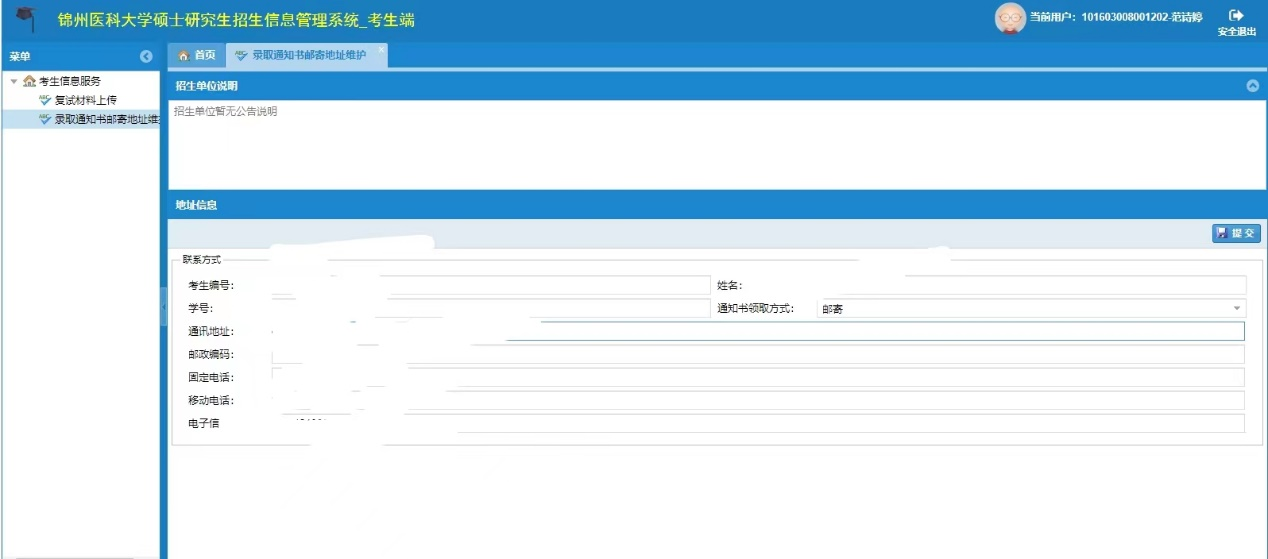1268x559 pixels.
Task: Collapse the 考生信息服务 tree node triangle
Action: 14,81
